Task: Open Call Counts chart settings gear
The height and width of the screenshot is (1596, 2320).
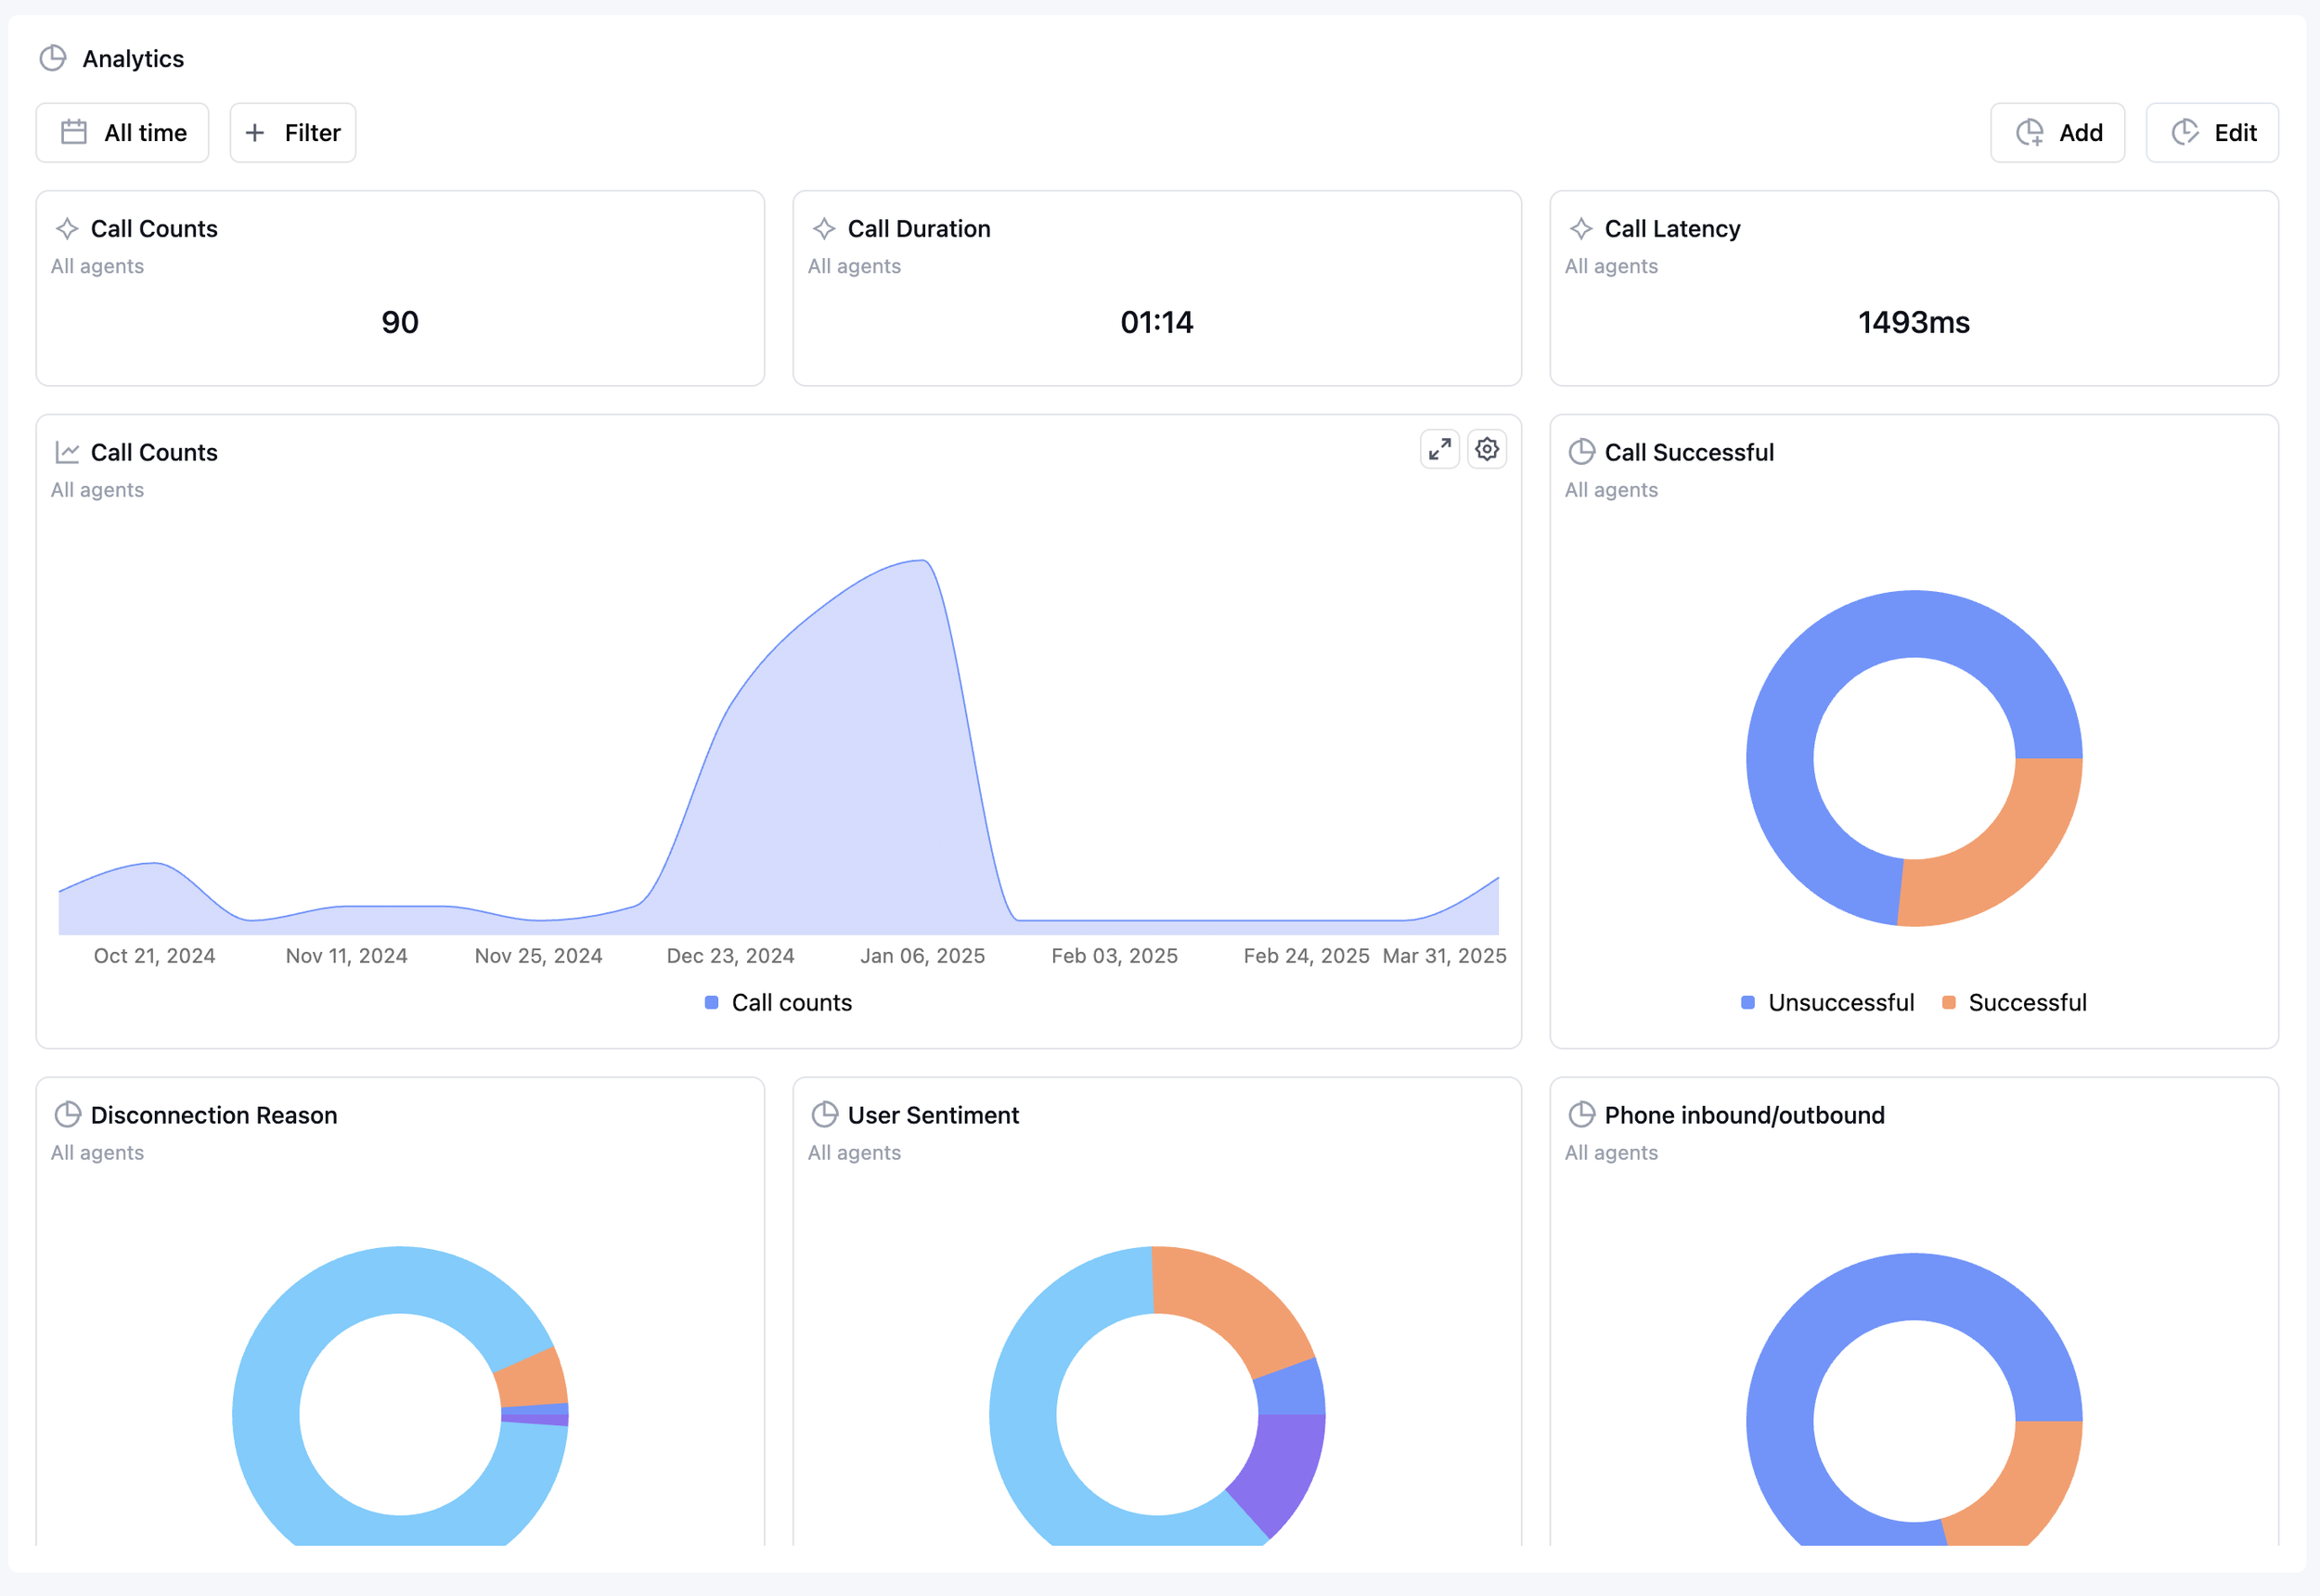Action: coord(1487,450)
